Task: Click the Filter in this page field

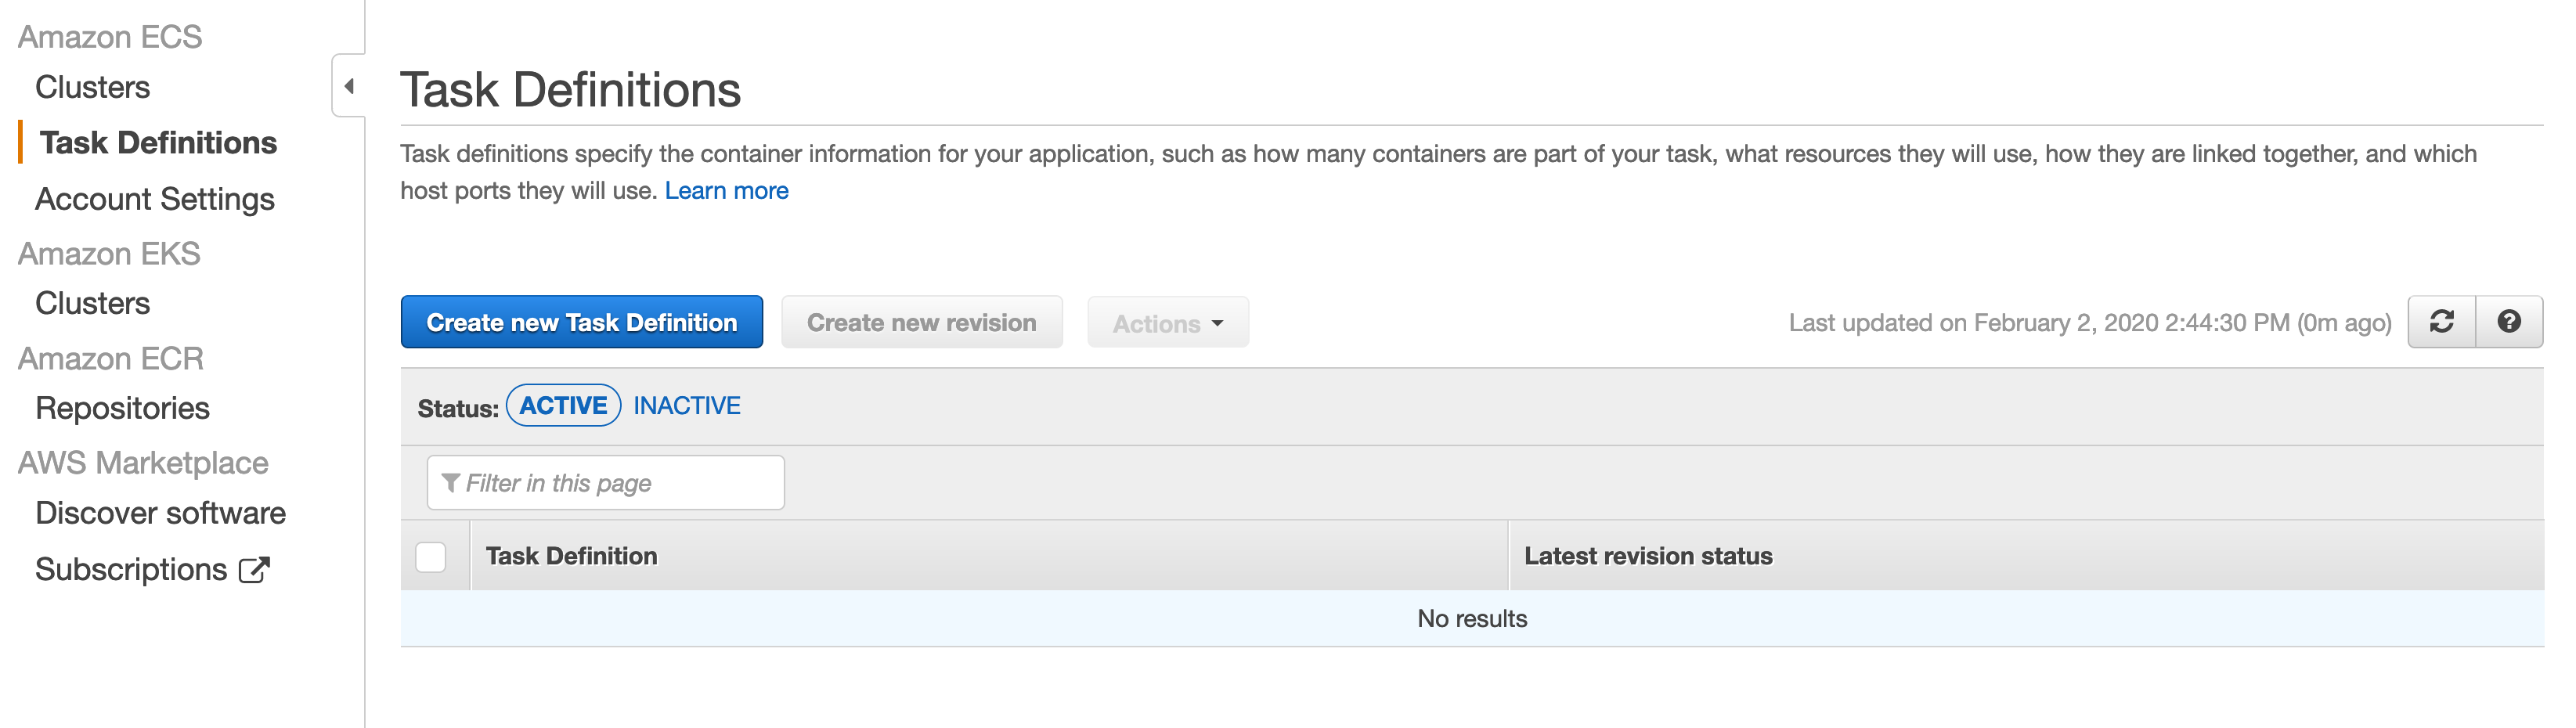Action: coord(606,483)
